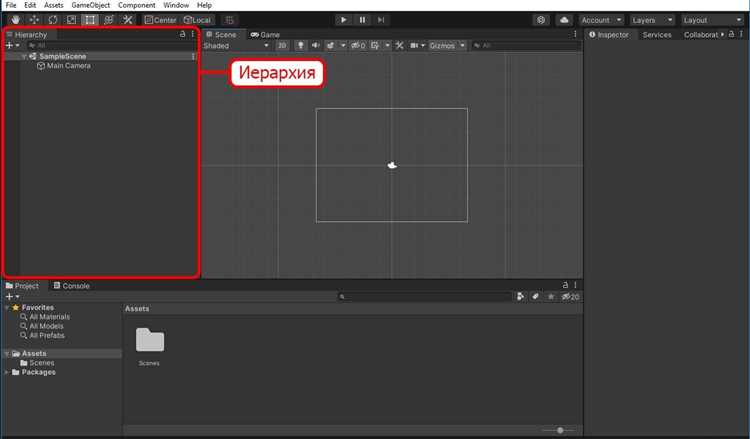This screenshot has width=750, height=439.
Task: Open the Account dropdown
Action: (601, 20)
